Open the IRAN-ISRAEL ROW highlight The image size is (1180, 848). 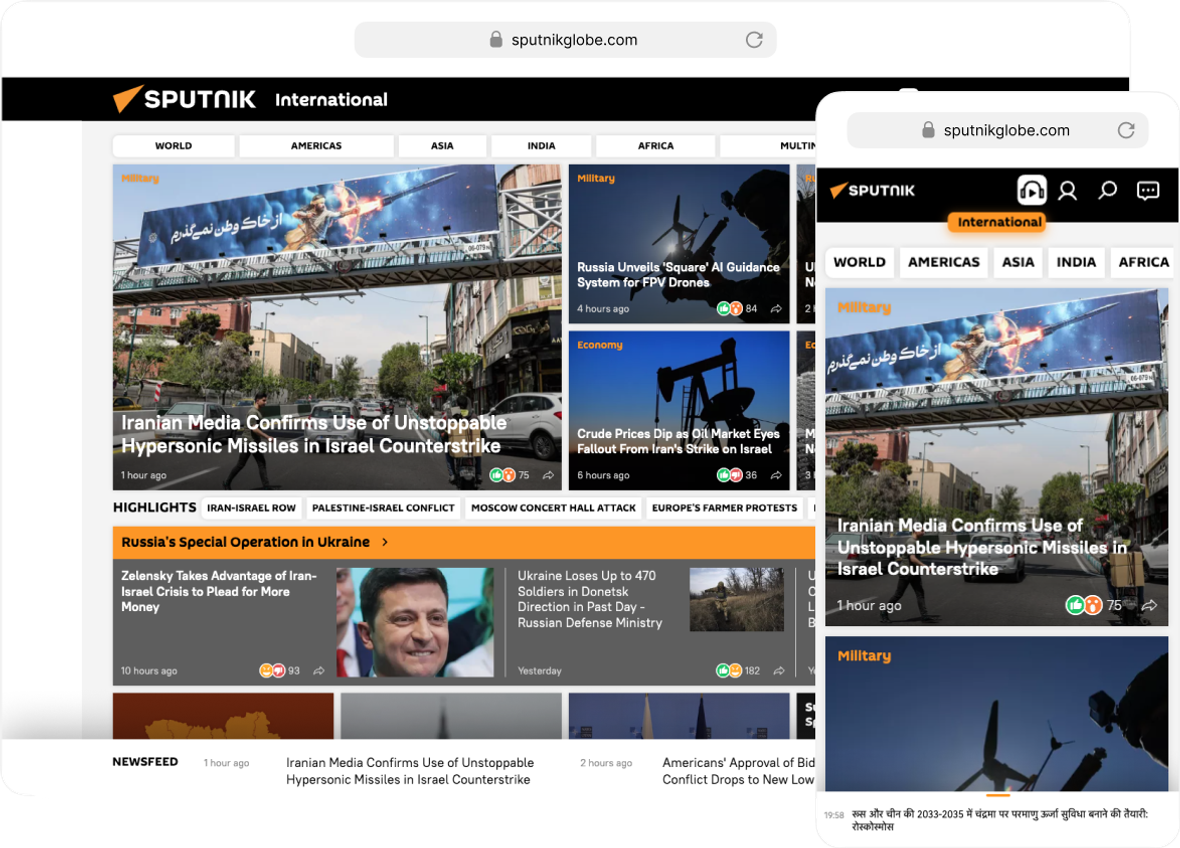pyautogui.click(x=251, y=508)
